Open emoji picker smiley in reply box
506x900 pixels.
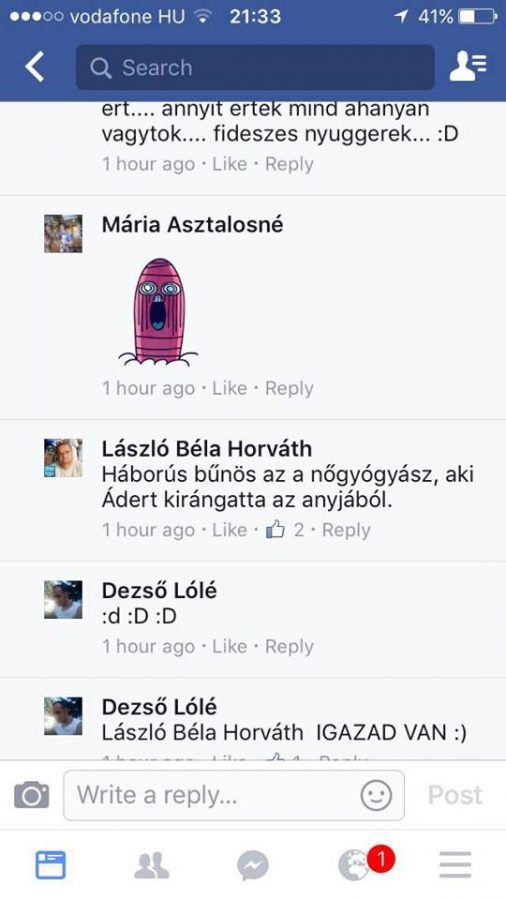376,796
